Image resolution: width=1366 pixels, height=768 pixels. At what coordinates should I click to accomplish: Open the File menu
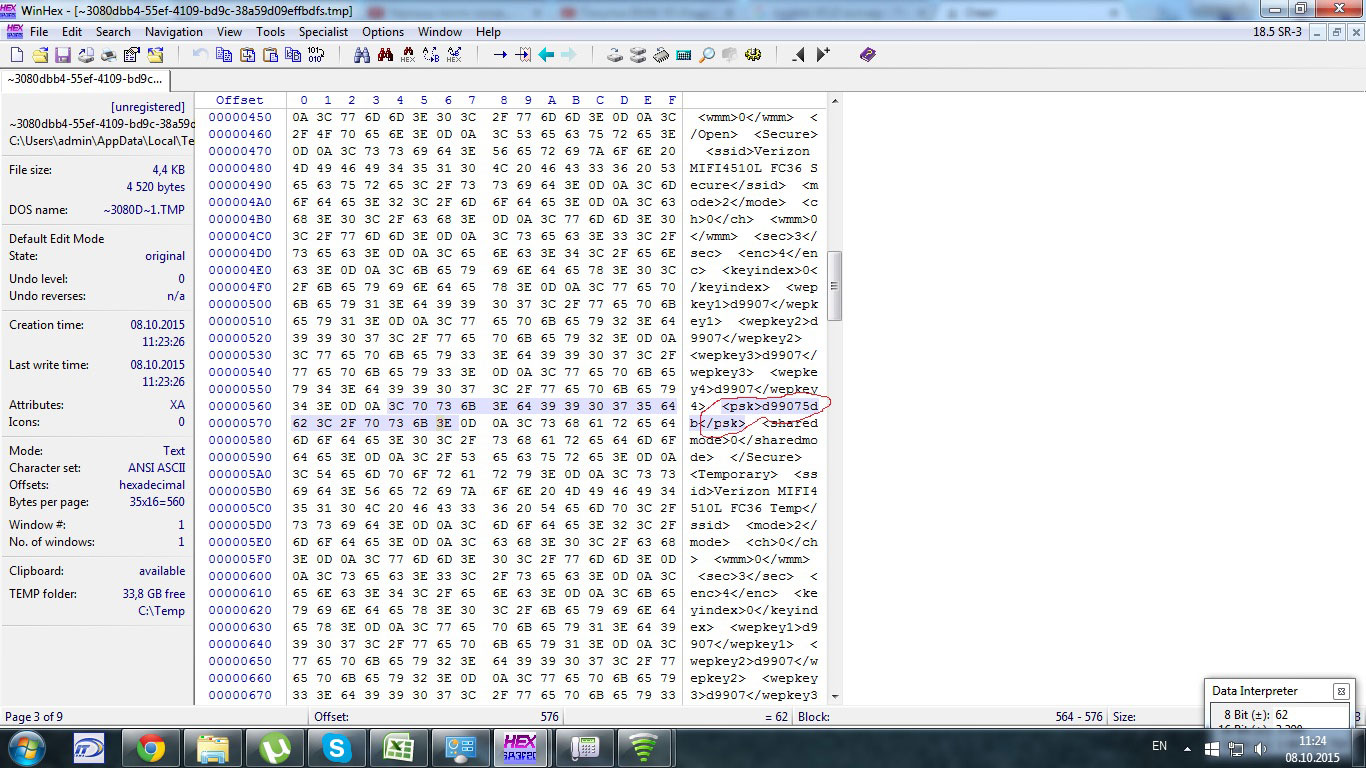pyautogui.click(x=39, y=32)
